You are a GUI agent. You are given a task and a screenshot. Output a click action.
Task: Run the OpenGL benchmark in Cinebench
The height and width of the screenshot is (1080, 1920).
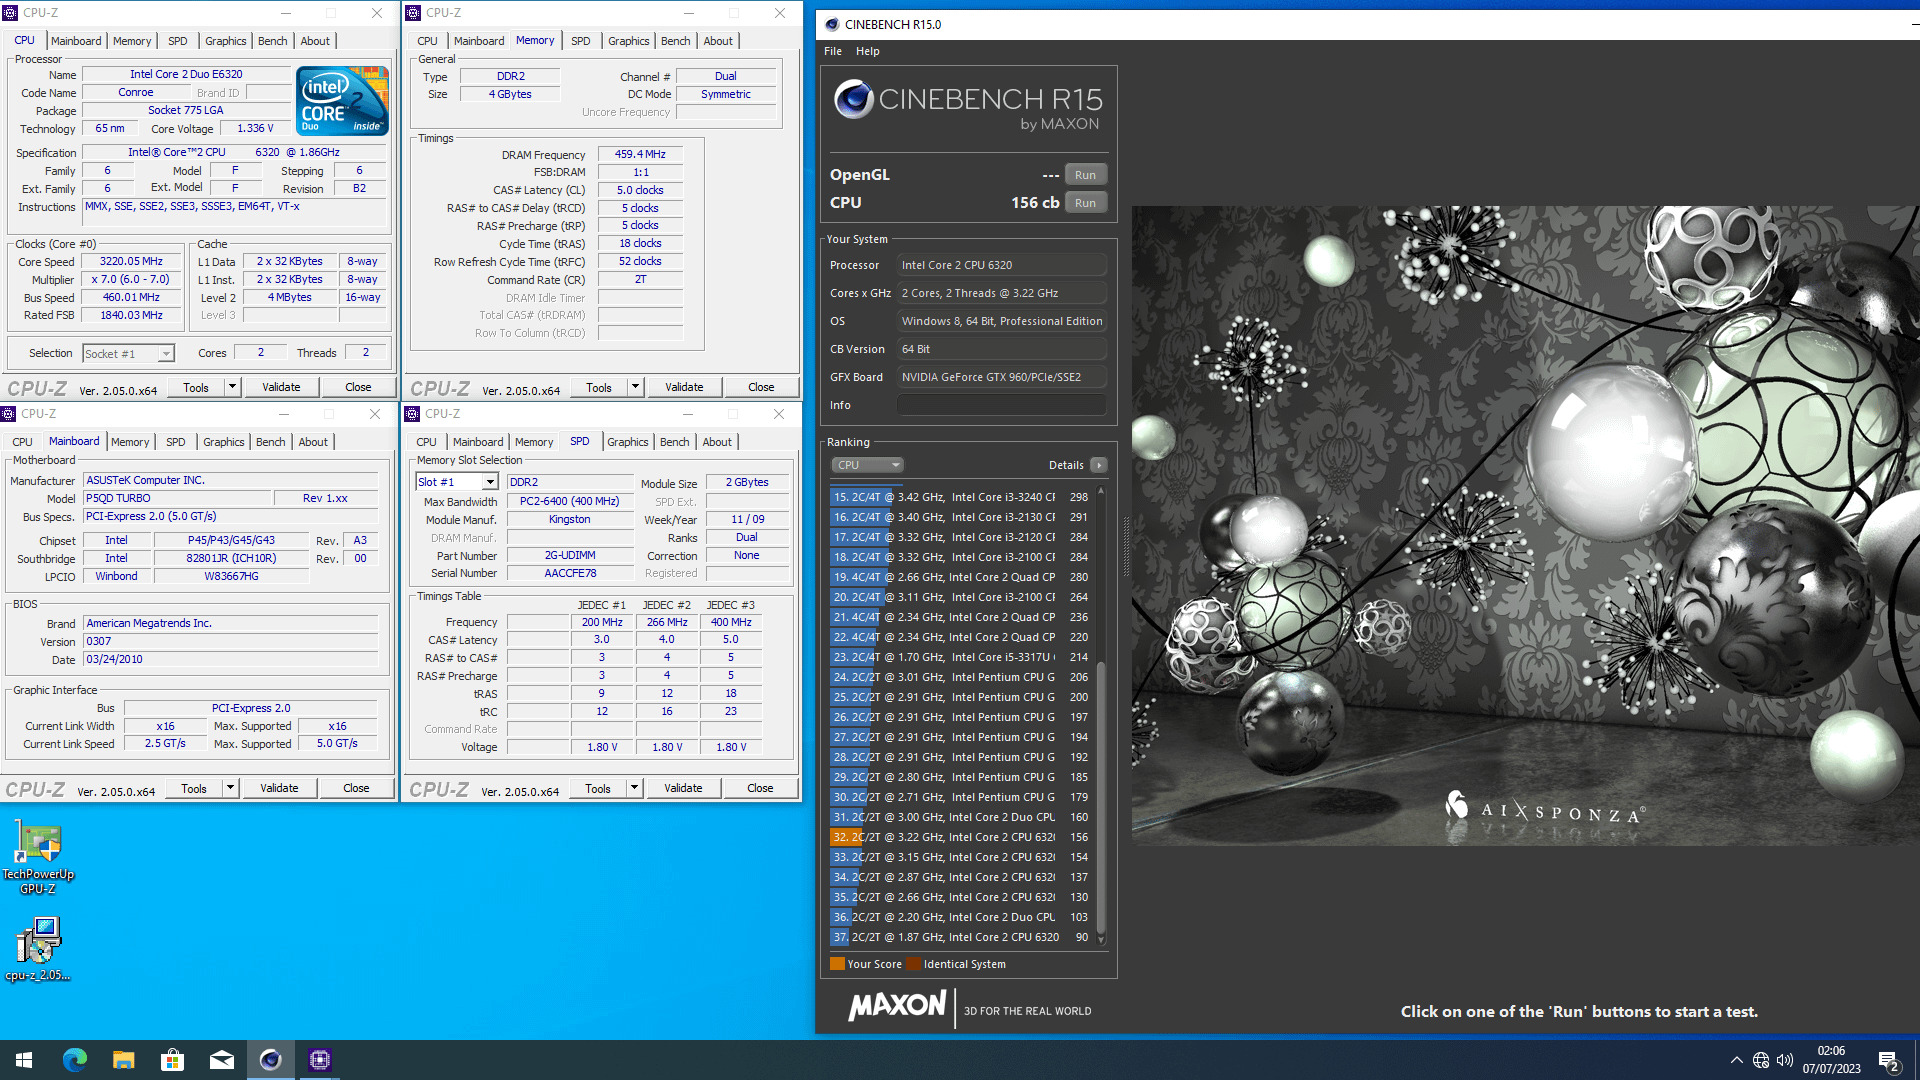tap(1085, 175)
